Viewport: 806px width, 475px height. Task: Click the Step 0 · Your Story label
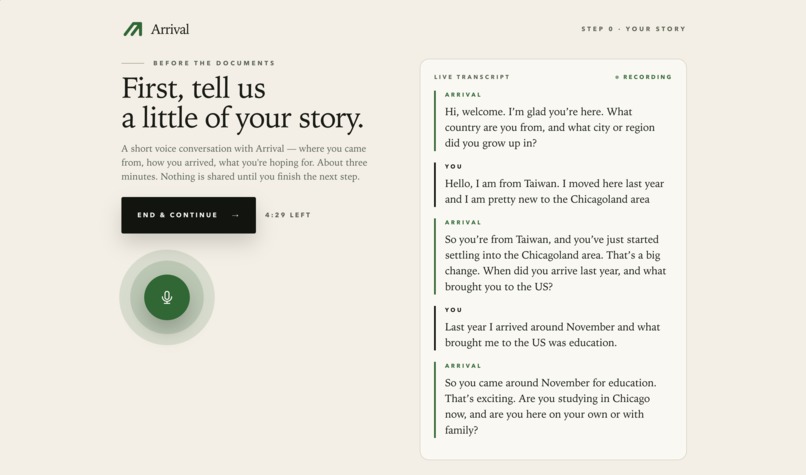633,29
